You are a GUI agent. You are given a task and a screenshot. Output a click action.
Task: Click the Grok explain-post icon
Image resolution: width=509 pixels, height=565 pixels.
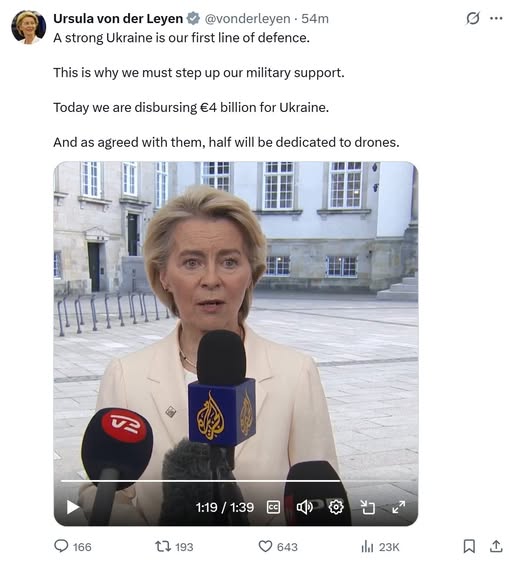click(x=473, y=18)
